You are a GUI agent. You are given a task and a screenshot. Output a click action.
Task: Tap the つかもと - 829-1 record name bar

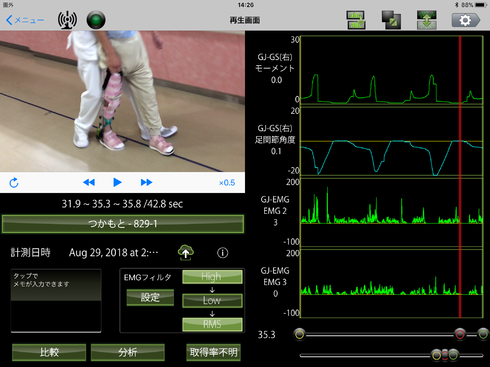[x=123, y=224]
